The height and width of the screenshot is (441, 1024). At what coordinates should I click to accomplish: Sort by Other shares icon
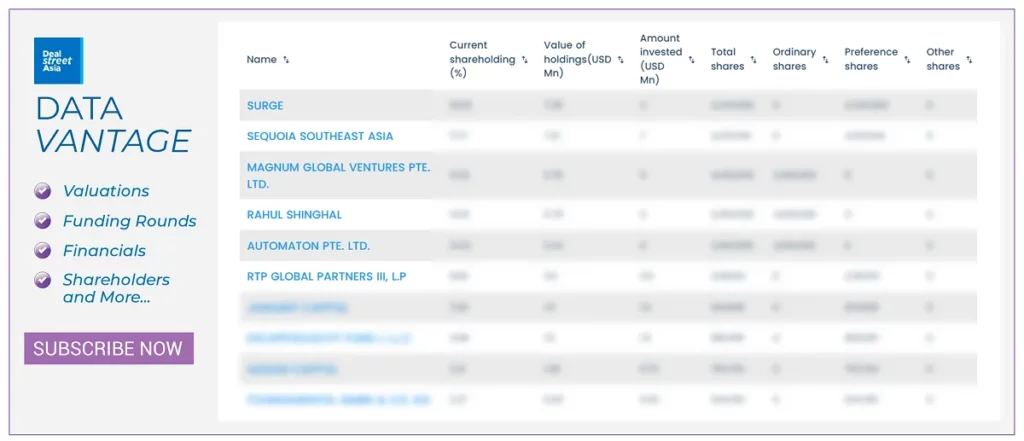(969, 60)
